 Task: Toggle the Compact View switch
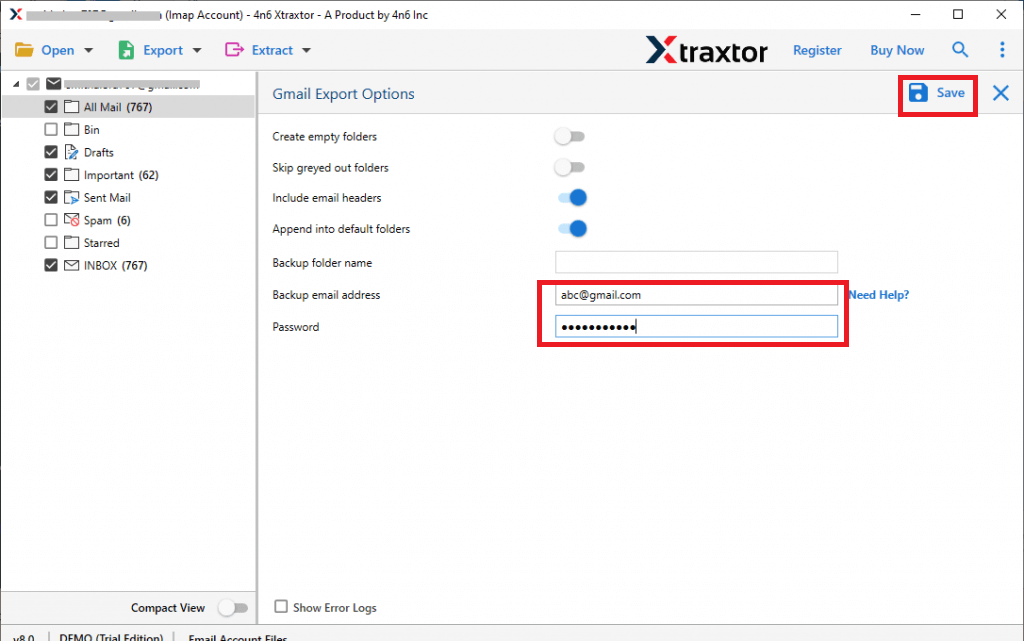[234, 607]
